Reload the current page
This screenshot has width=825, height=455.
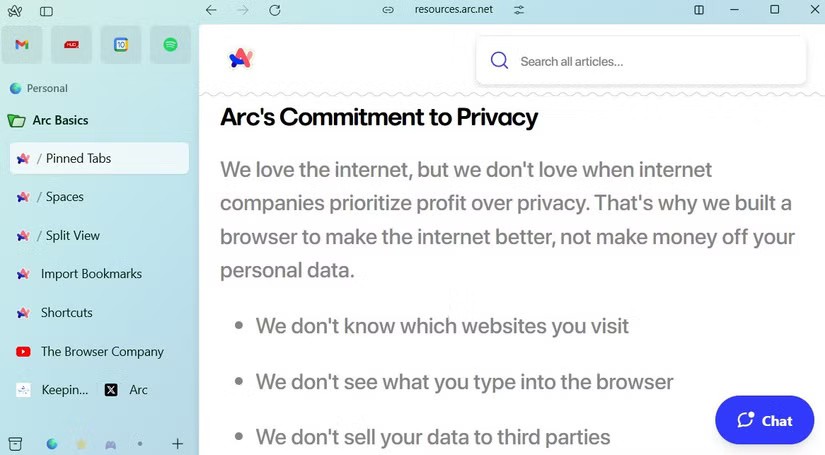pyautogui.click(x=275, y=10)
